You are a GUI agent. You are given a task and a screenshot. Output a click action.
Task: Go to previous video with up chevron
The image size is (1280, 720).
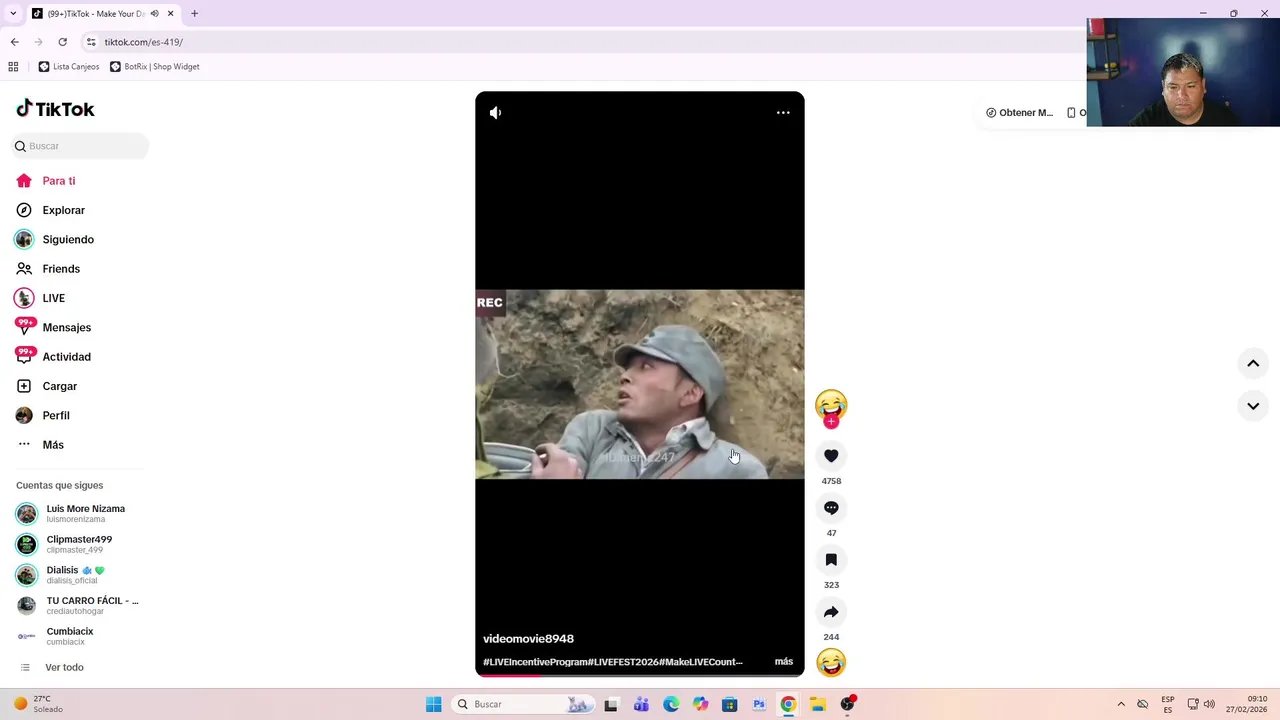[x=1253, y=364]
